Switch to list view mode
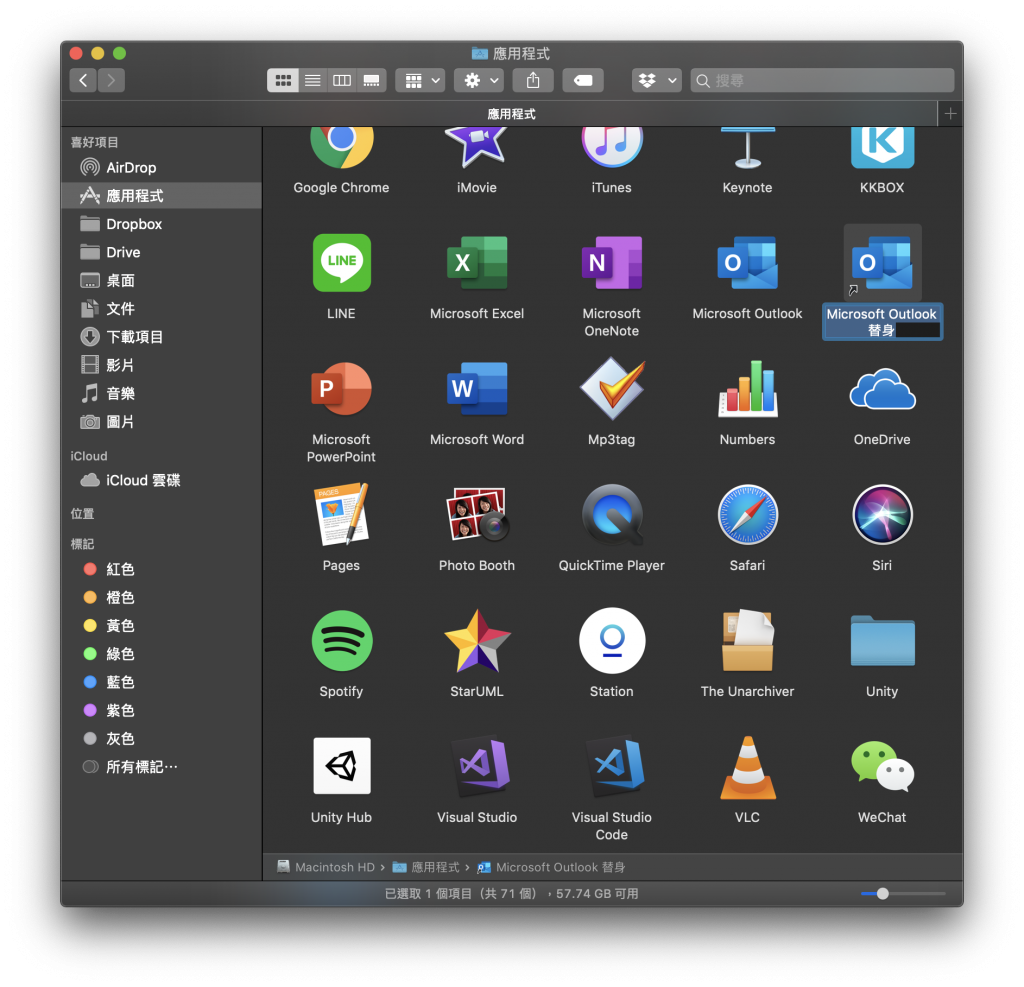Screen dimensions: 1024x987 313,80
